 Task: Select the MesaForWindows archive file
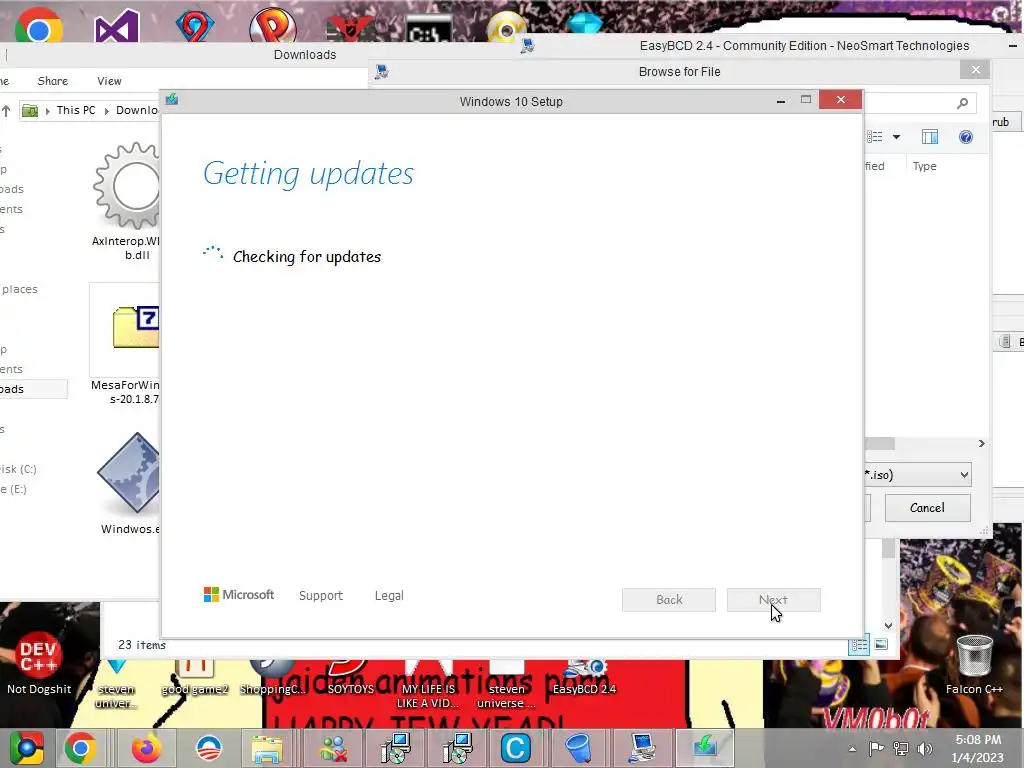pyautogui.click(x=125, y=344)
